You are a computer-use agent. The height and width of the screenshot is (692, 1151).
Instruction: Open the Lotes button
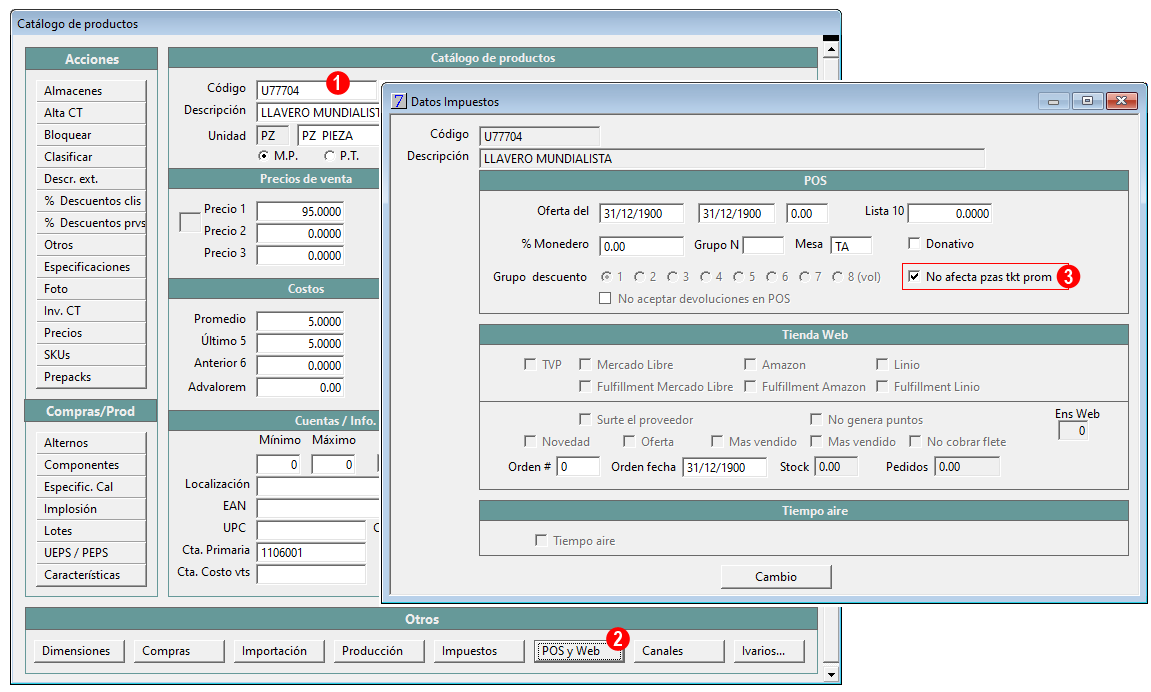coord(91,531)
